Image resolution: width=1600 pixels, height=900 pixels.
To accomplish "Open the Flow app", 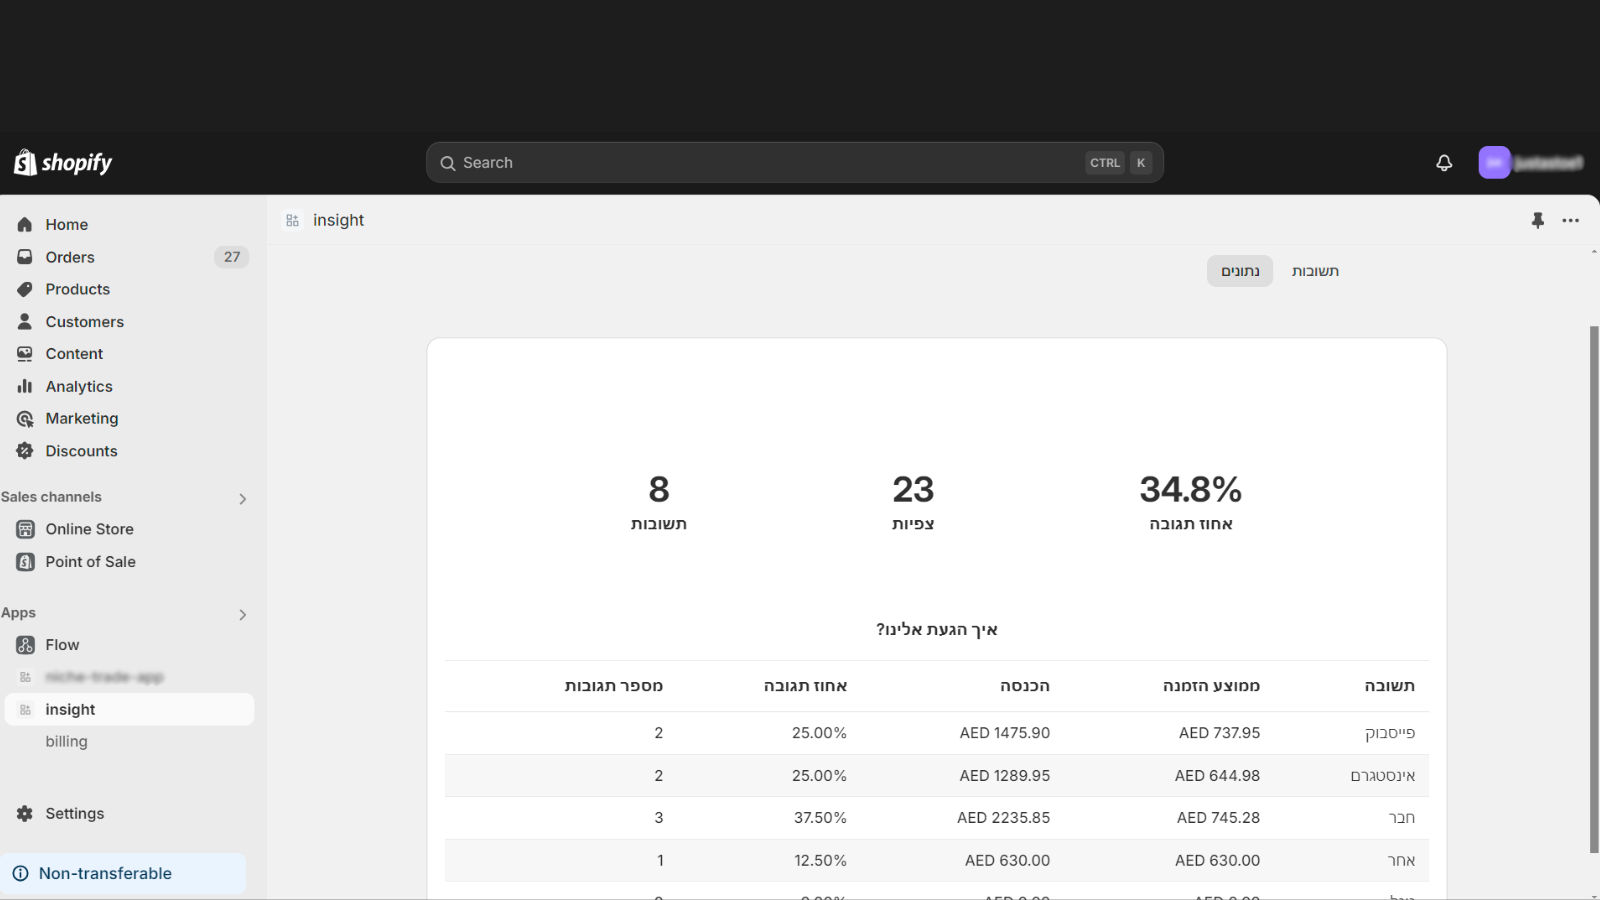I will pos(62,644).
